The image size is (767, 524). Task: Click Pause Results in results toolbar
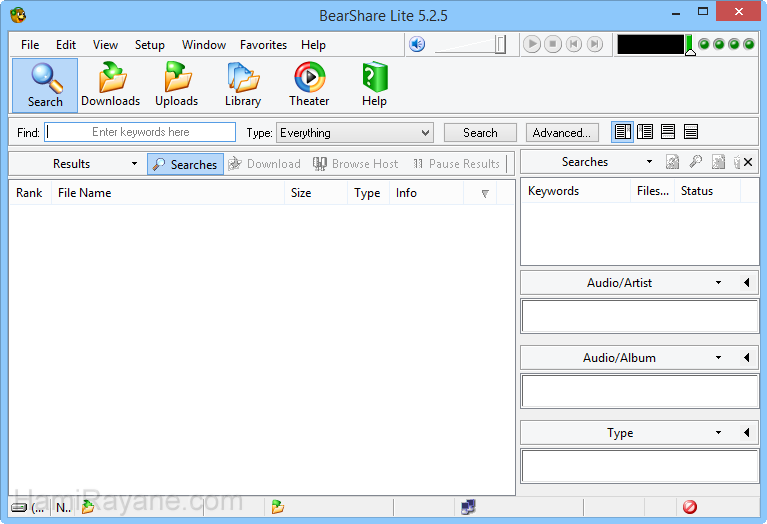click(x=456, y=164)
